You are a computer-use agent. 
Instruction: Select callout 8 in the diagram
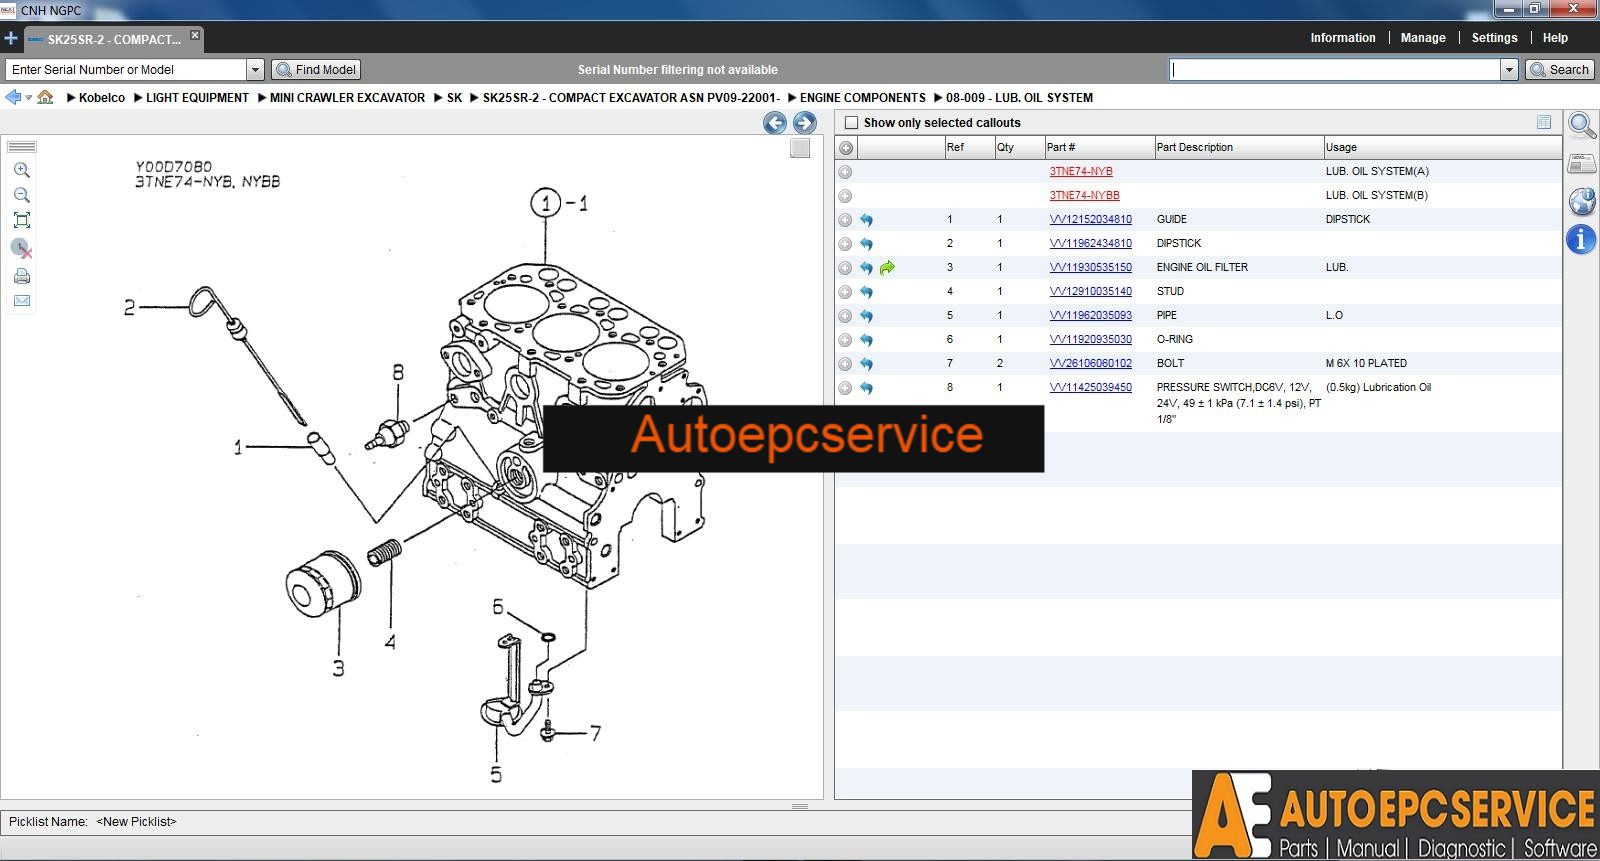pos(398,372)
